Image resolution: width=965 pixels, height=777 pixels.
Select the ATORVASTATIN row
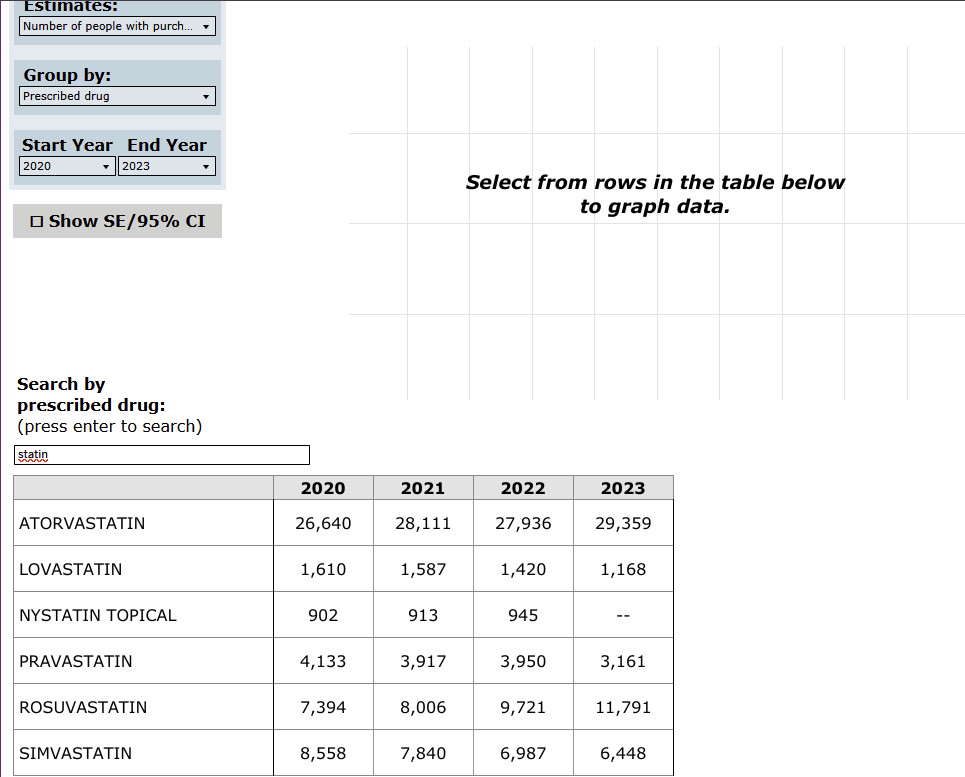82,523
